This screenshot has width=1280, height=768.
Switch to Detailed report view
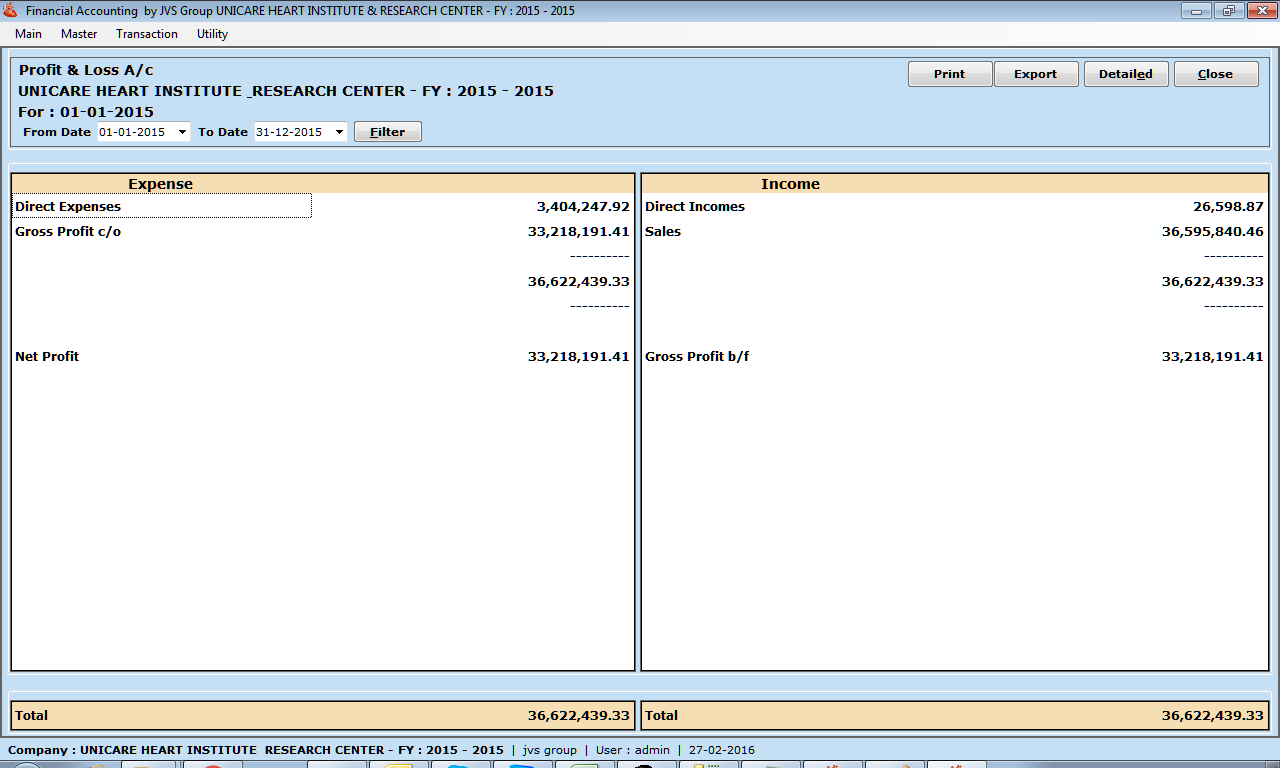tap(1125, 74)
